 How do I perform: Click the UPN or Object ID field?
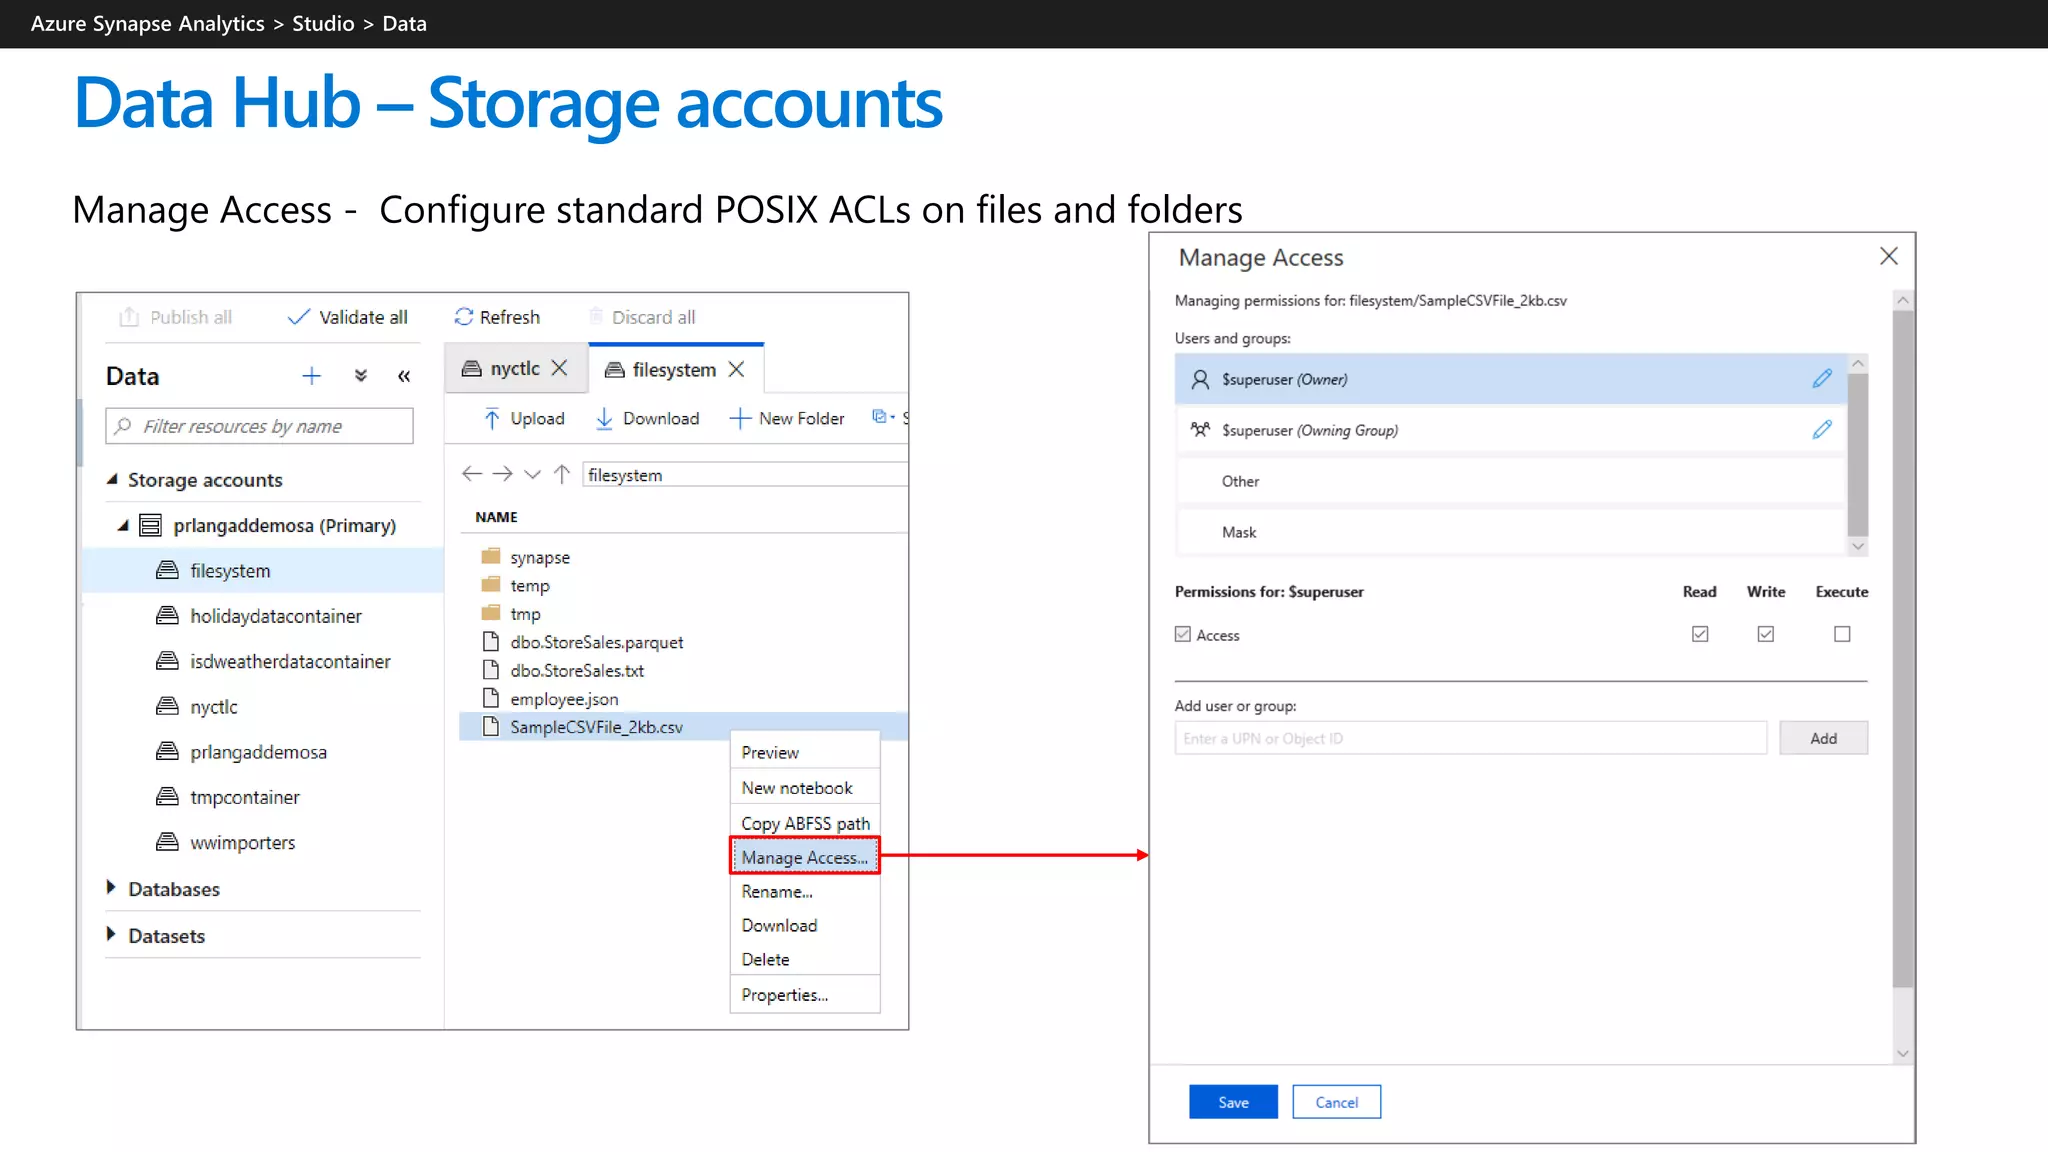[x=1471, y=738]
